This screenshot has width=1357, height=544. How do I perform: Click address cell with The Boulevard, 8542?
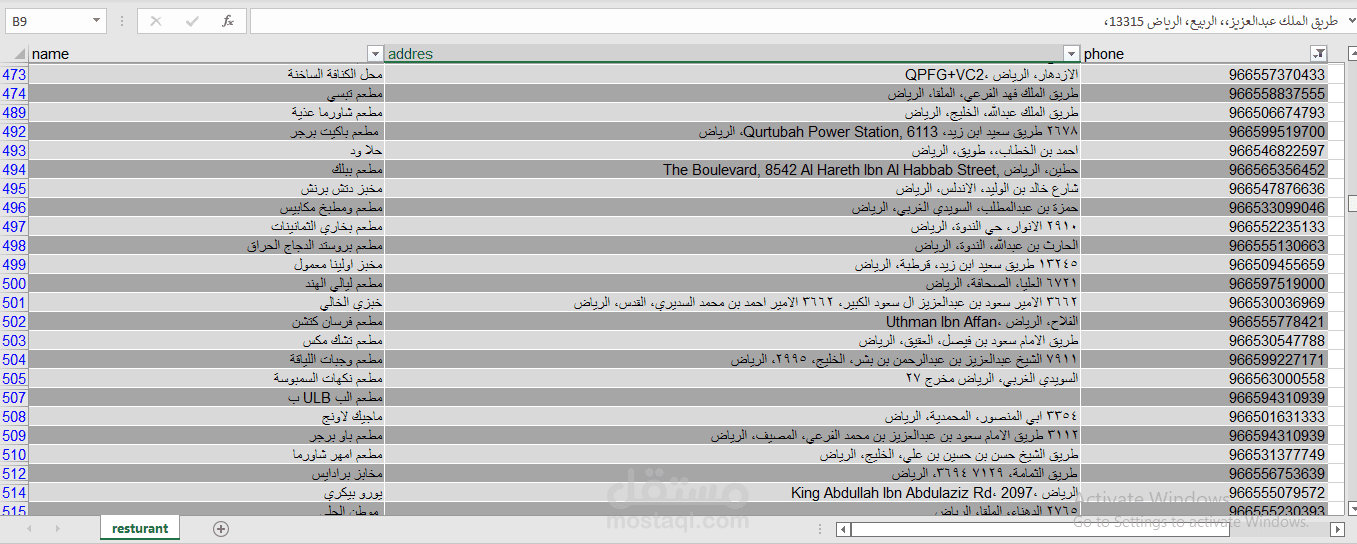coord(733,169)
